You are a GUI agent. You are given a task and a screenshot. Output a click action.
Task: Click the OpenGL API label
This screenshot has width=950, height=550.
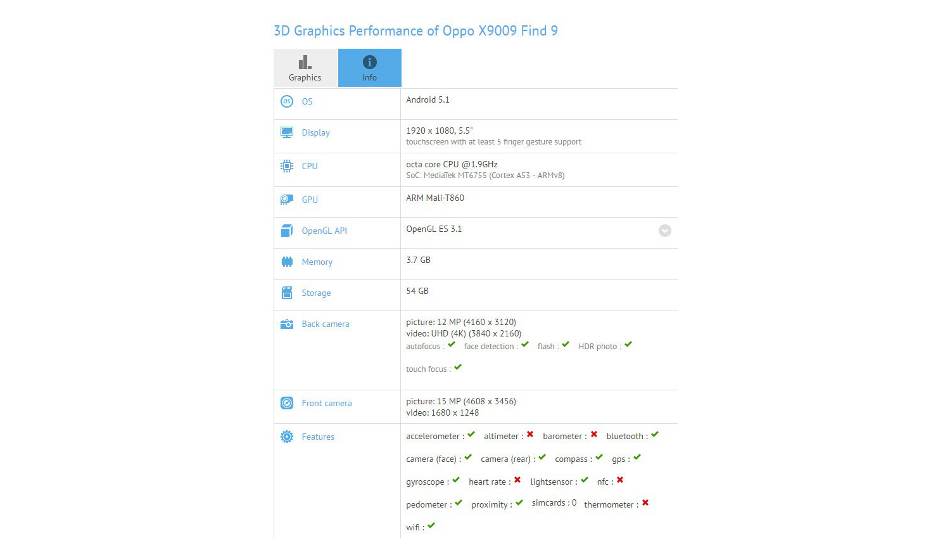pyautogui.click(x=324, y=230)
